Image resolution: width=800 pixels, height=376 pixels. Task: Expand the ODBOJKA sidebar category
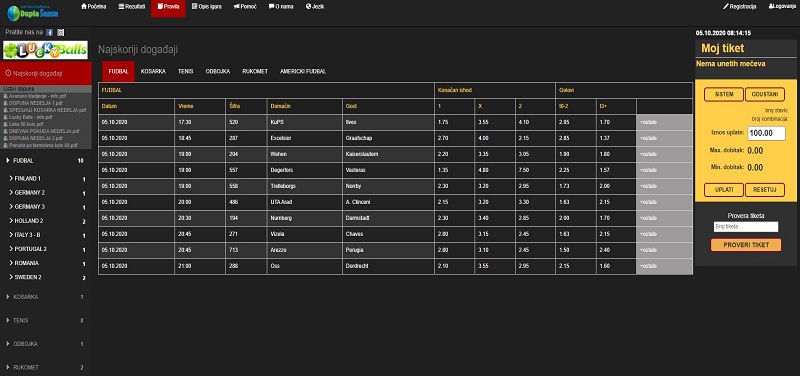[x=46, y=344]
